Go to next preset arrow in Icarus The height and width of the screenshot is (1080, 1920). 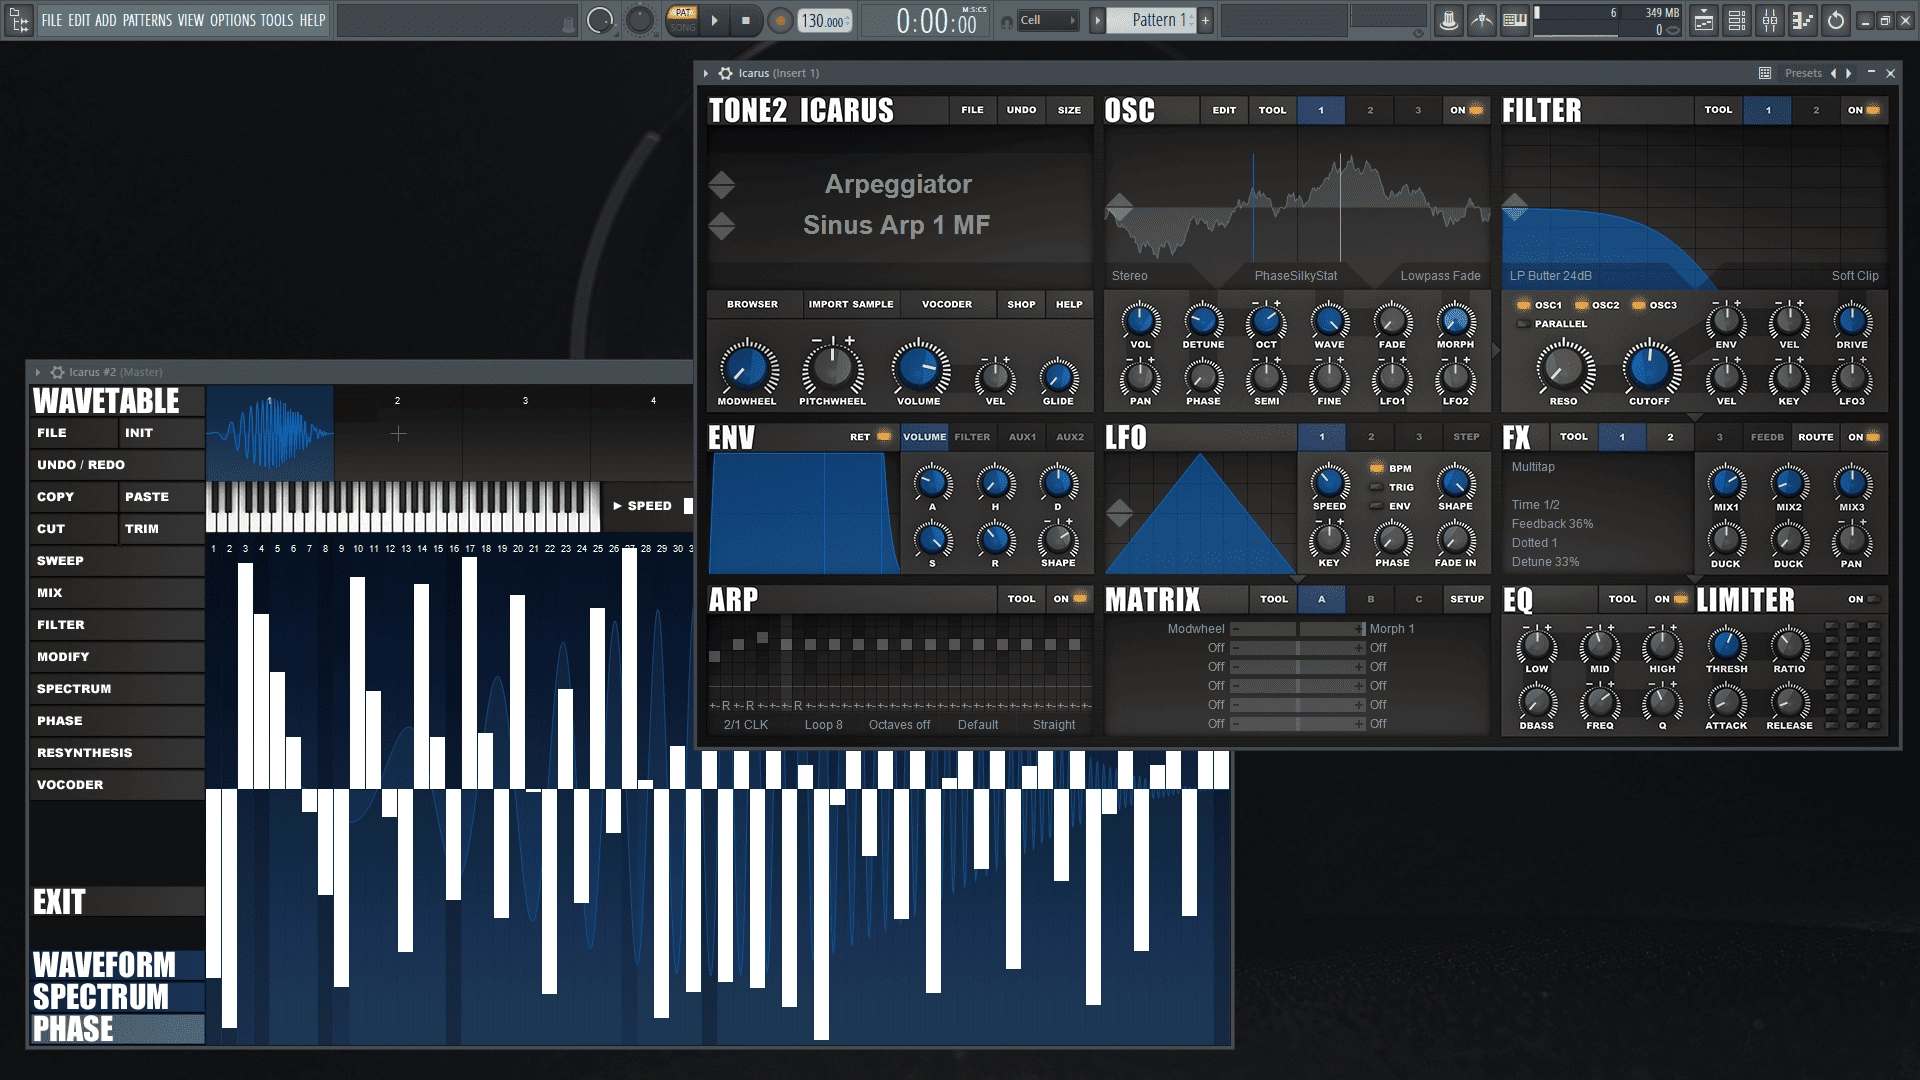(x=1849, y=73)
